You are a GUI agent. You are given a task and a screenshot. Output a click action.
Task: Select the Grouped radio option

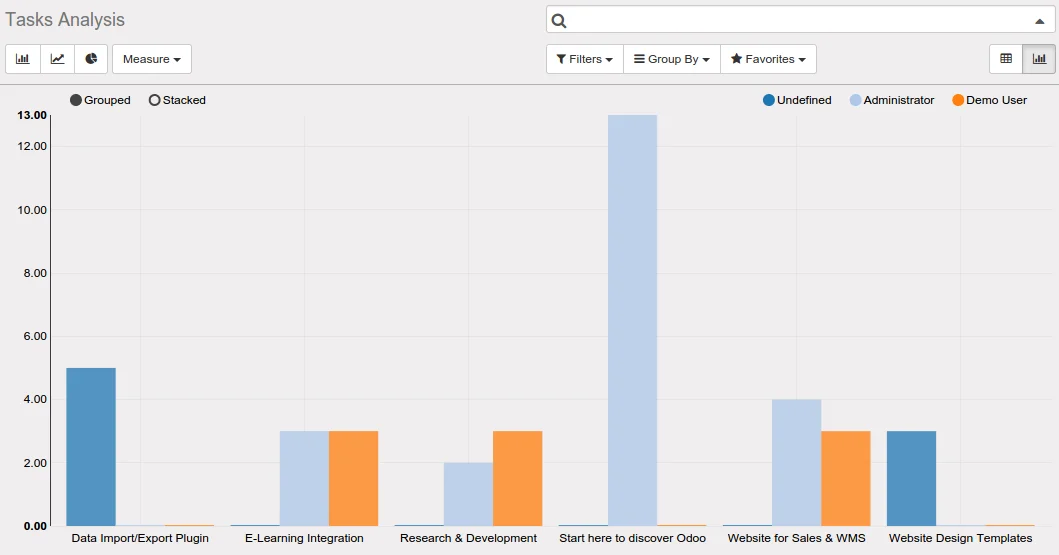tap(101, 100)
